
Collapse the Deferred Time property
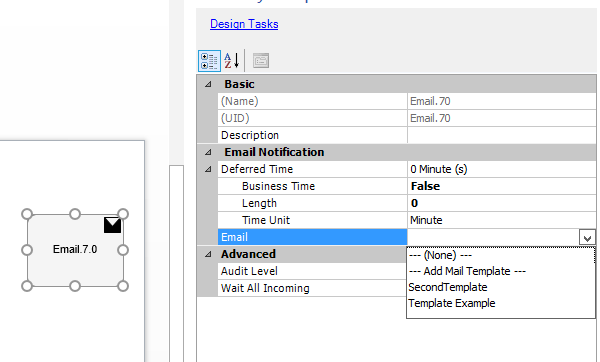pyautogui.click(x=208, y=169)
